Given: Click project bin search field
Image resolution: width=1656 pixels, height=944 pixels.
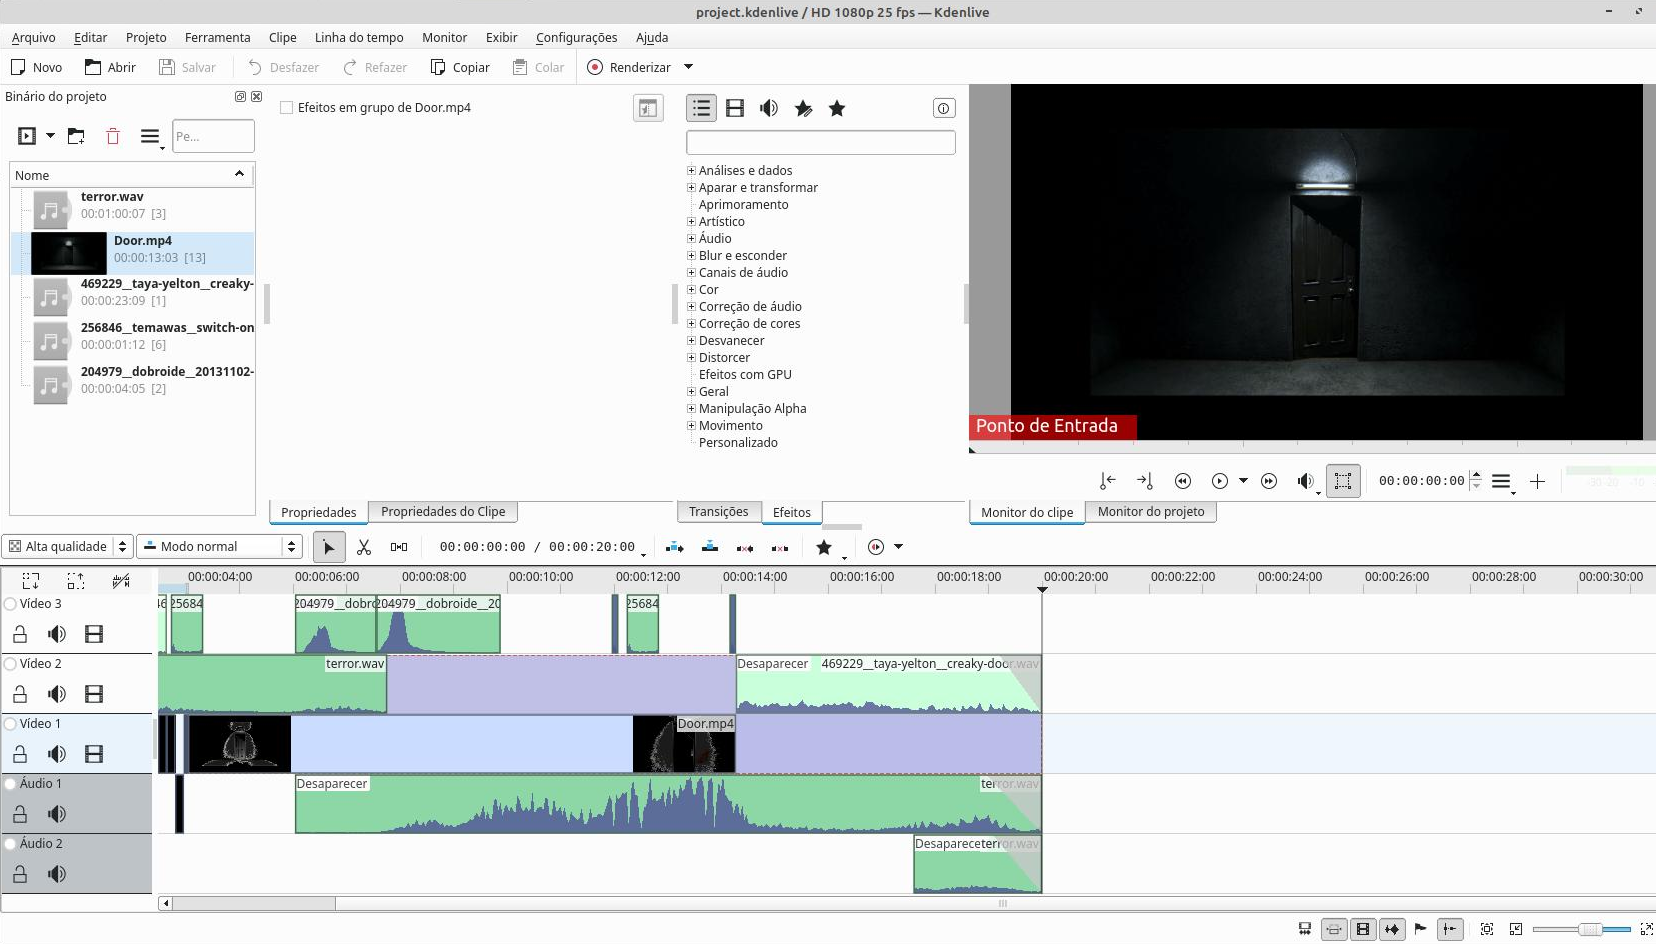Looking at the screenshot, I should point(213,136).
